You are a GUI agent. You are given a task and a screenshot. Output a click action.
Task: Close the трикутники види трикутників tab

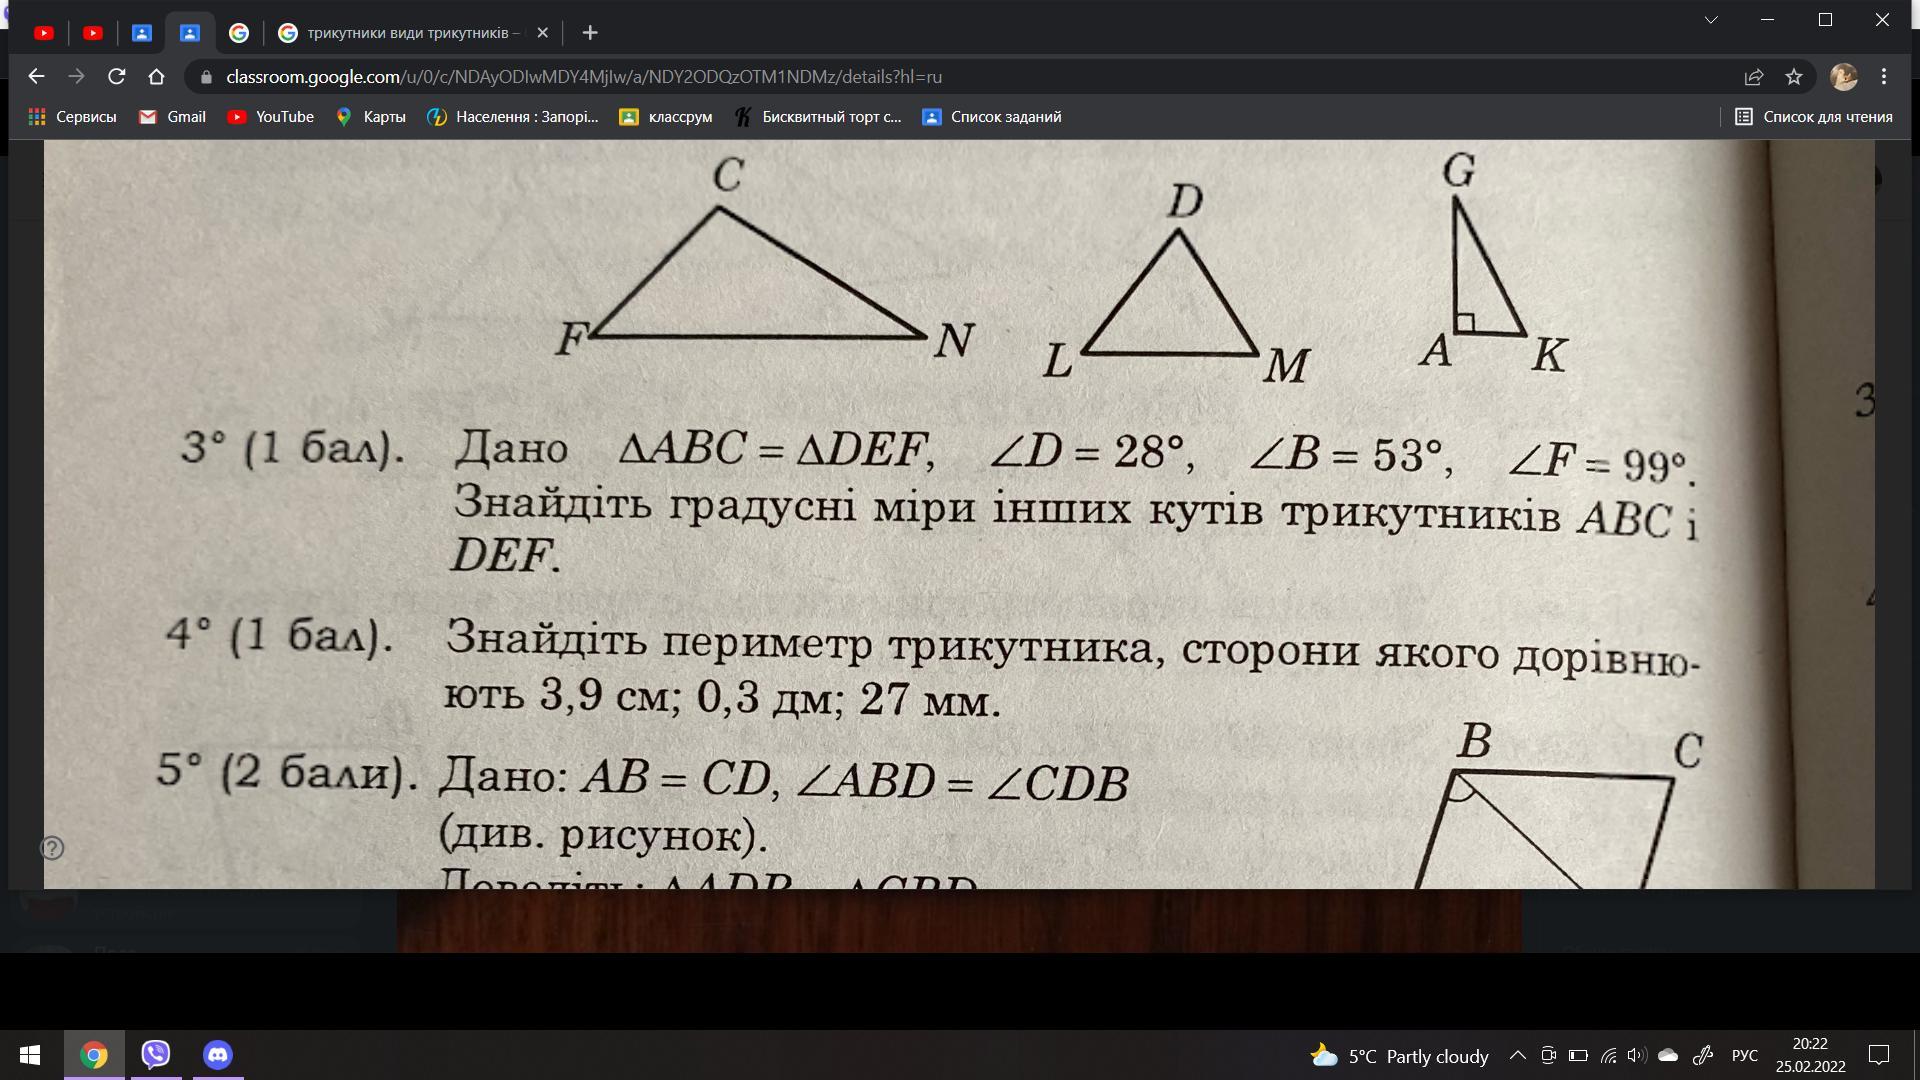tap(542, 33)
